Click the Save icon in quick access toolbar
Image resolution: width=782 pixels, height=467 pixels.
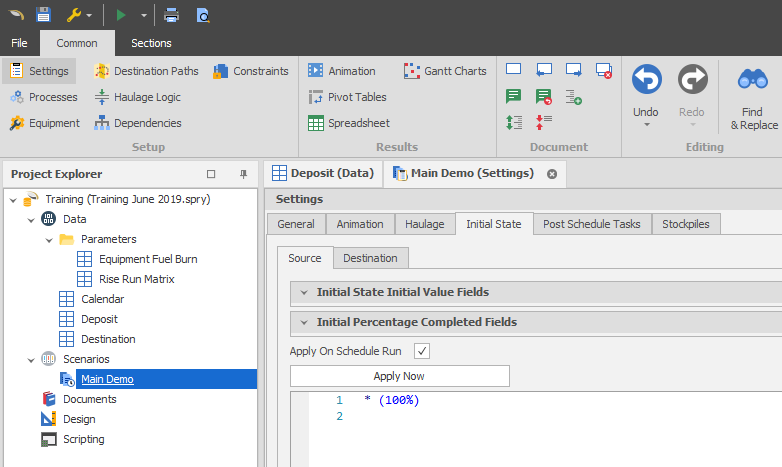pos(43,15)
